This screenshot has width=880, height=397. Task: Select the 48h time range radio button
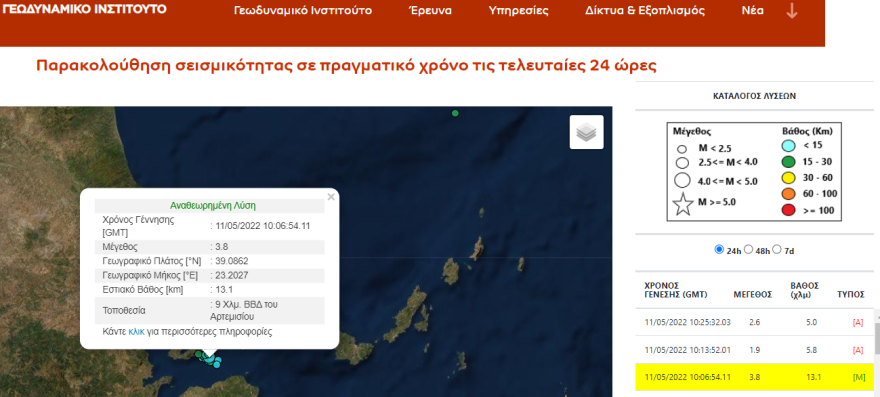tap(748, 249)
